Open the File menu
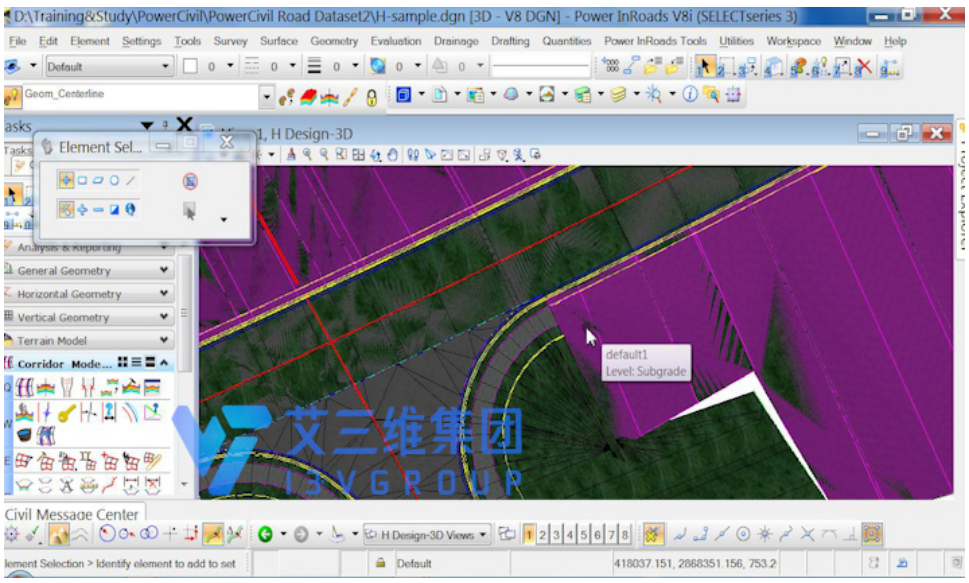The image size is (969, 583). pyautogui.click(x=17, y=41)
